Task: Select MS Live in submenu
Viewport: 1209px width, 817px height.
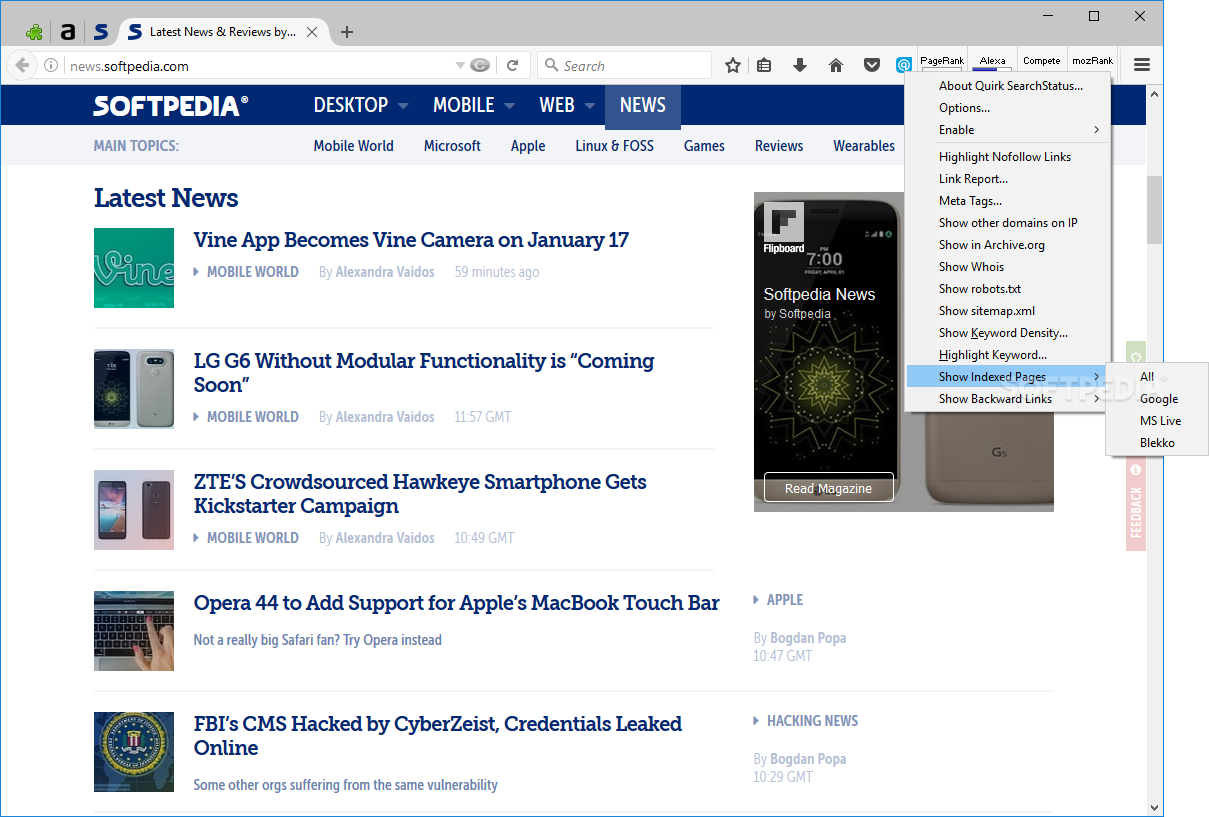Action: click(1157, 421)
